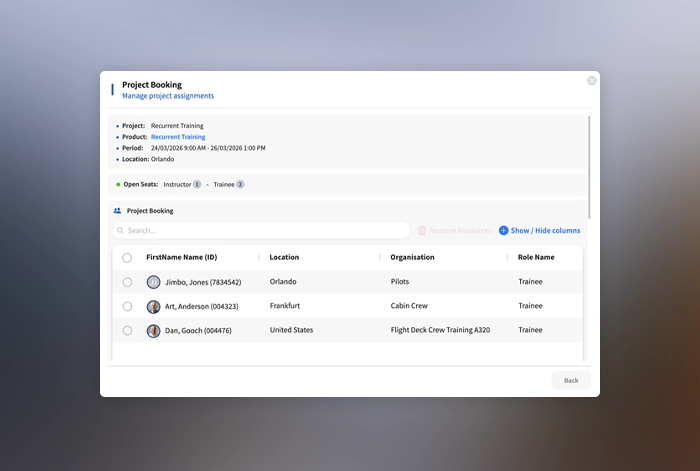This screenshot has height=471, width=700.
Task: Click Art Anderson profile photo
Action: 154,307
